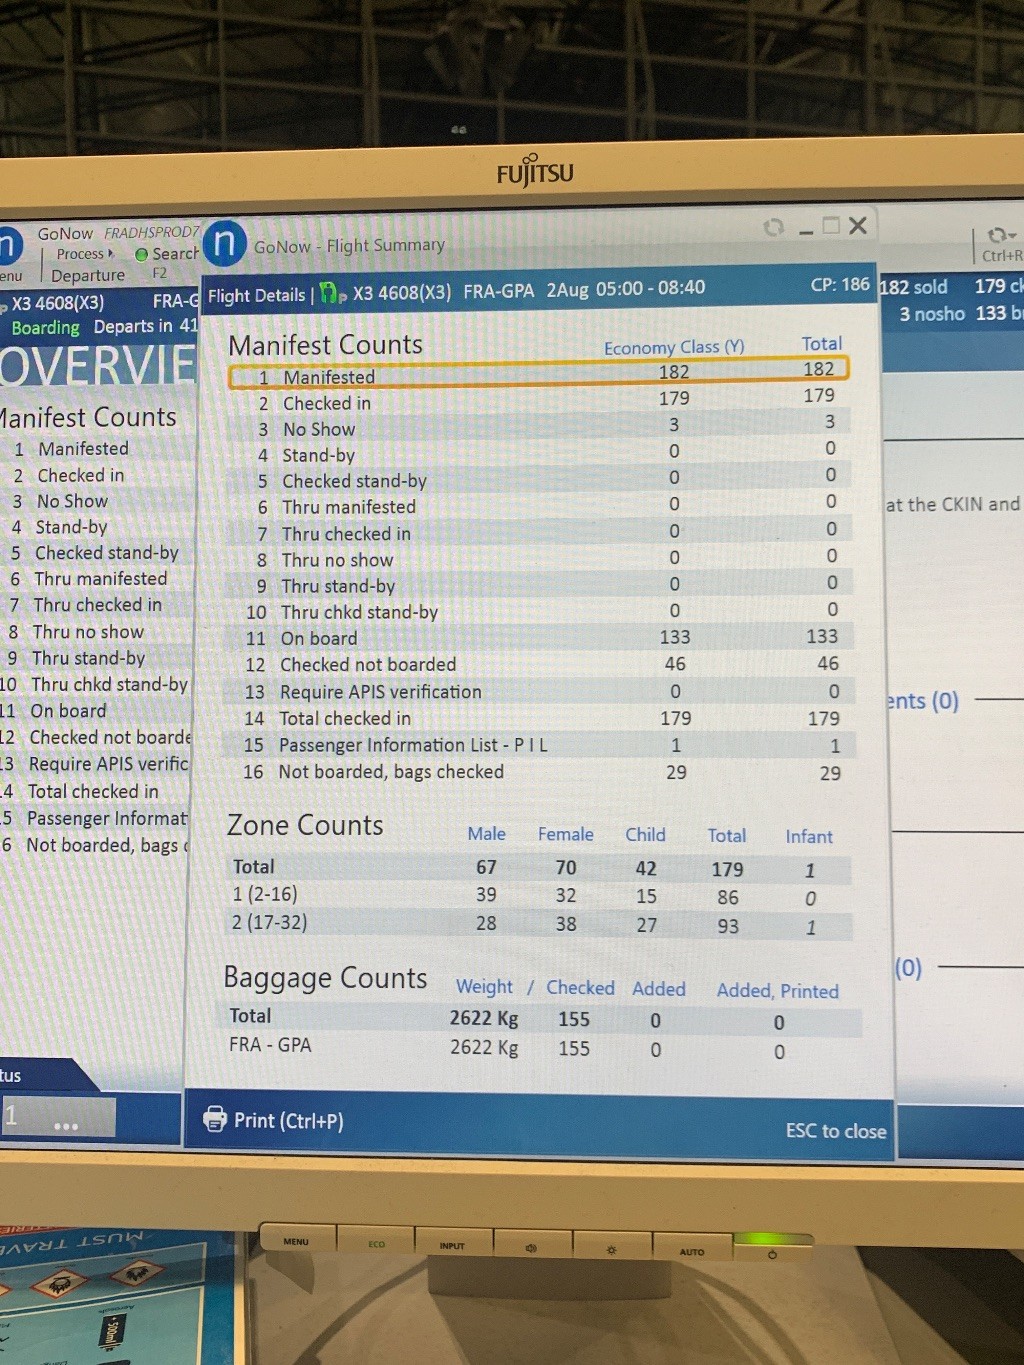Select the On board row showing 133

[x=537, y=638]
